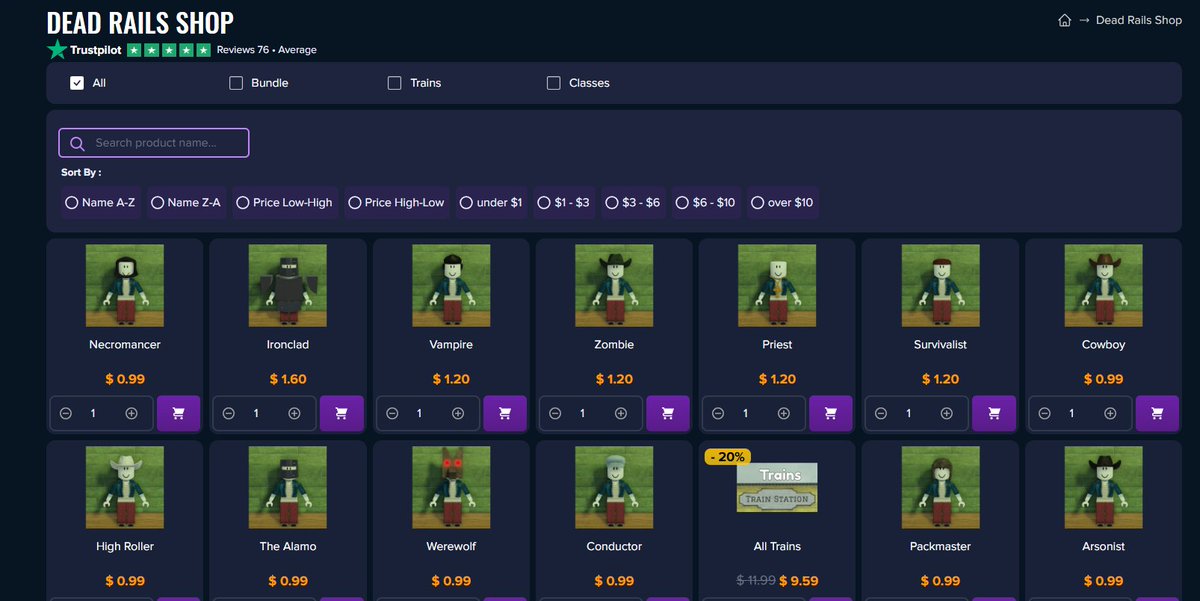Click the Reviews 76 • Average text

(267, 50)
